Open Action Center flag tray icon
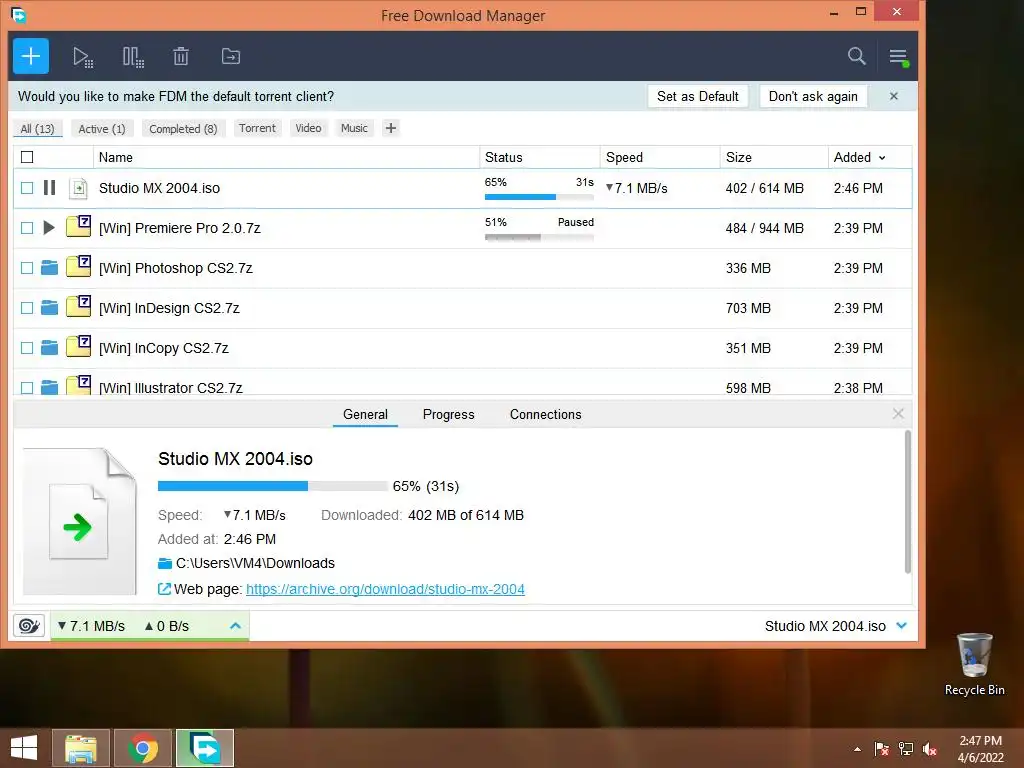Screen dimensions: 1024x768 coord(881,749)
